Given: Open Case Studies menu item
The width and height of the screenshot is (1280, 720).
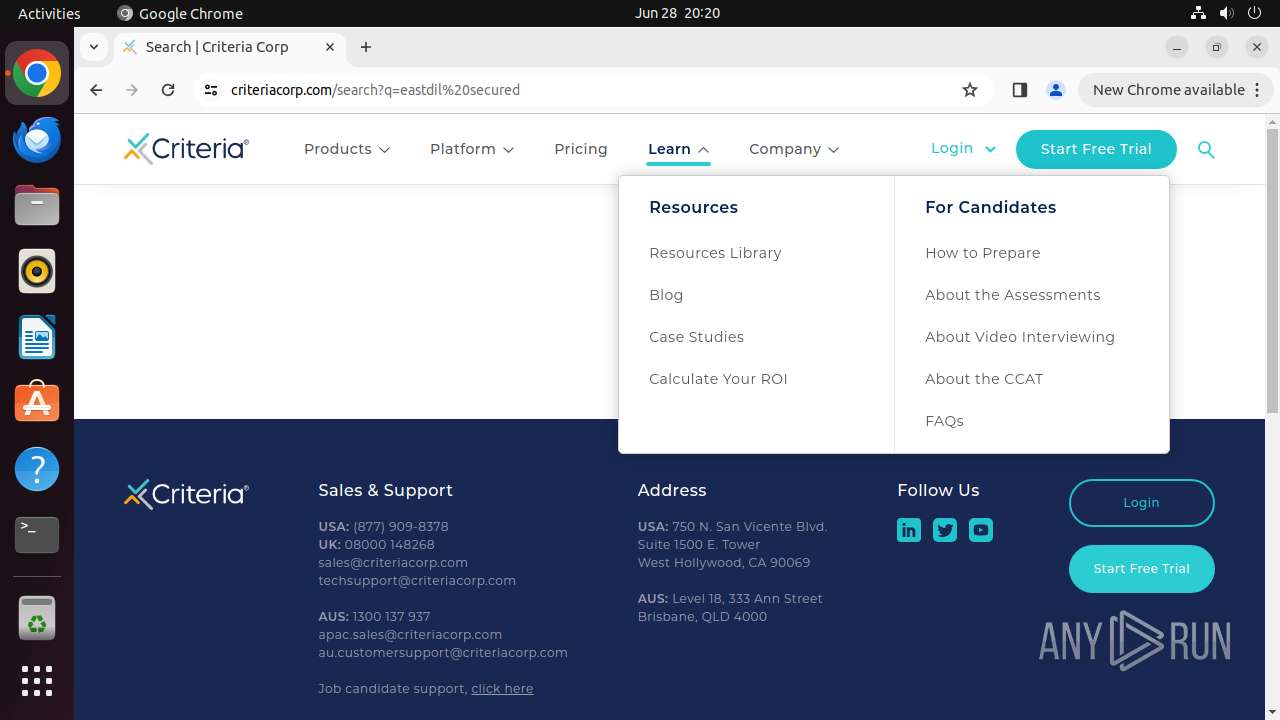Looking at the screenshot, I should [x=696, y=337].
